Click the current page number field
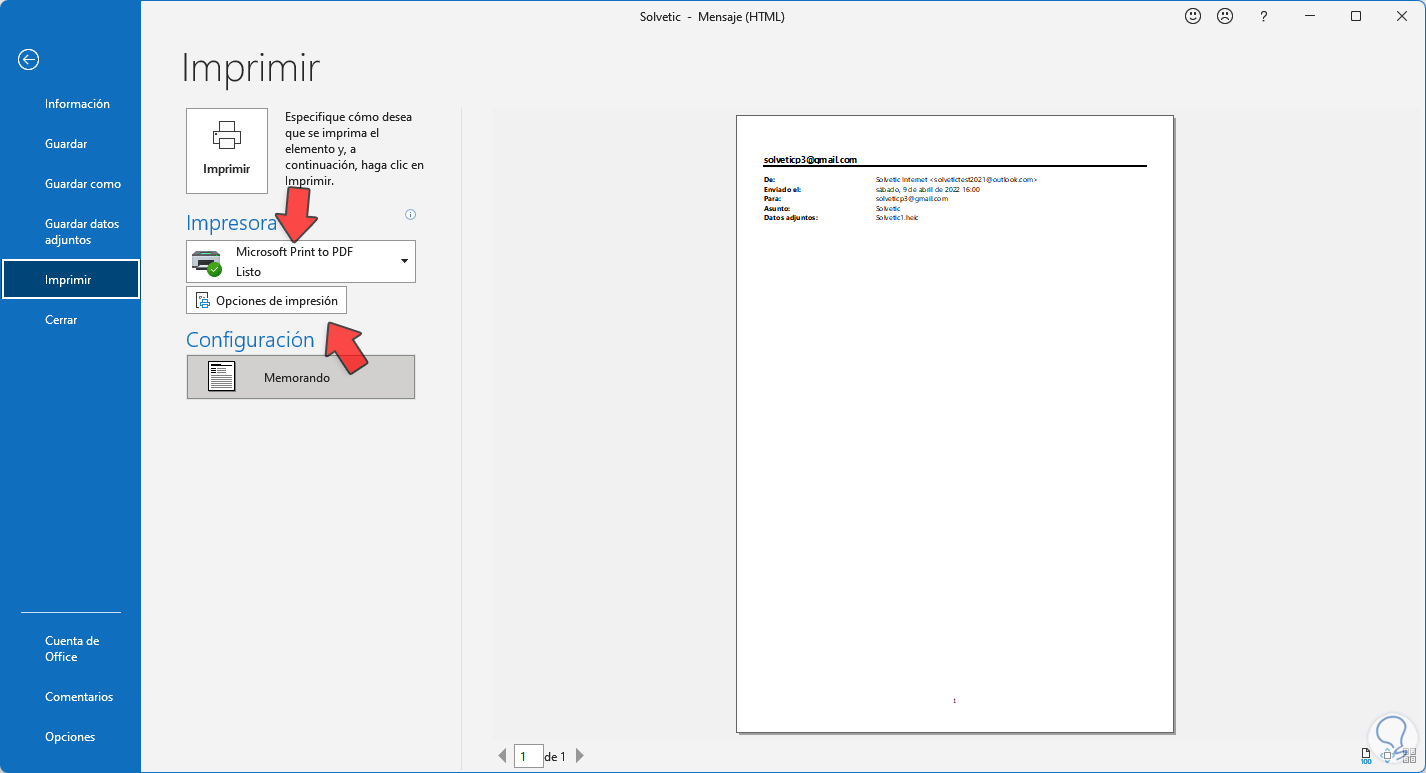Viewport: 1426px width, 773px height. click(529, 756)
